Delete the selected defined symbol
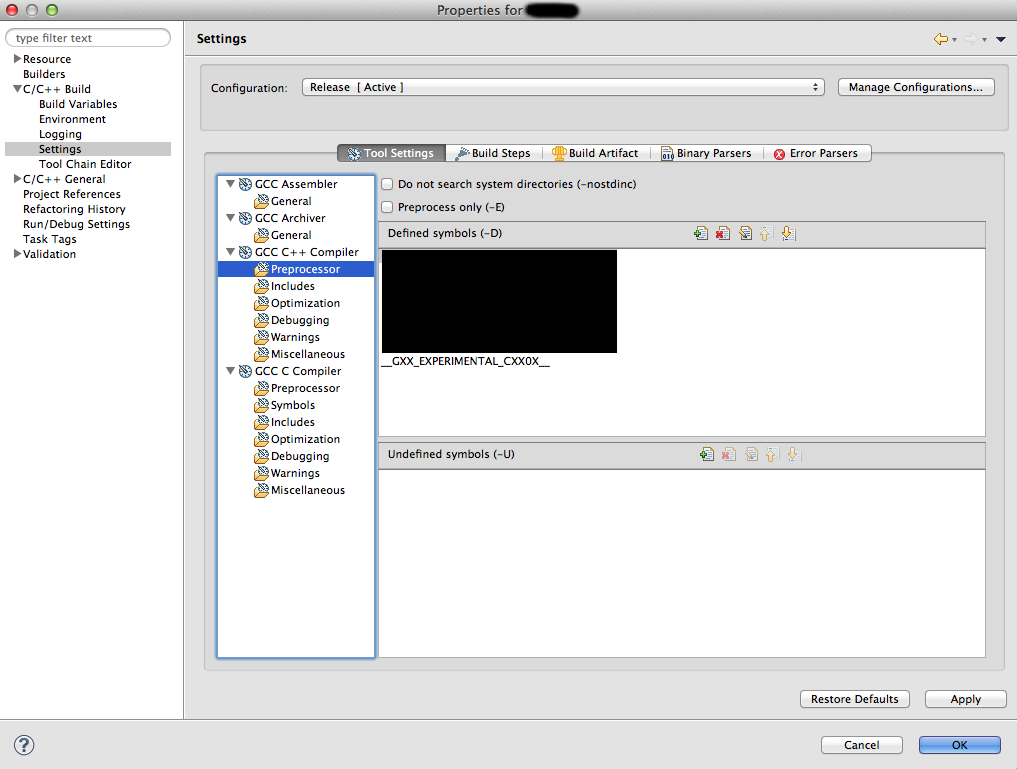The height and width of the screenshot is (769, 1017). (723, 233)
